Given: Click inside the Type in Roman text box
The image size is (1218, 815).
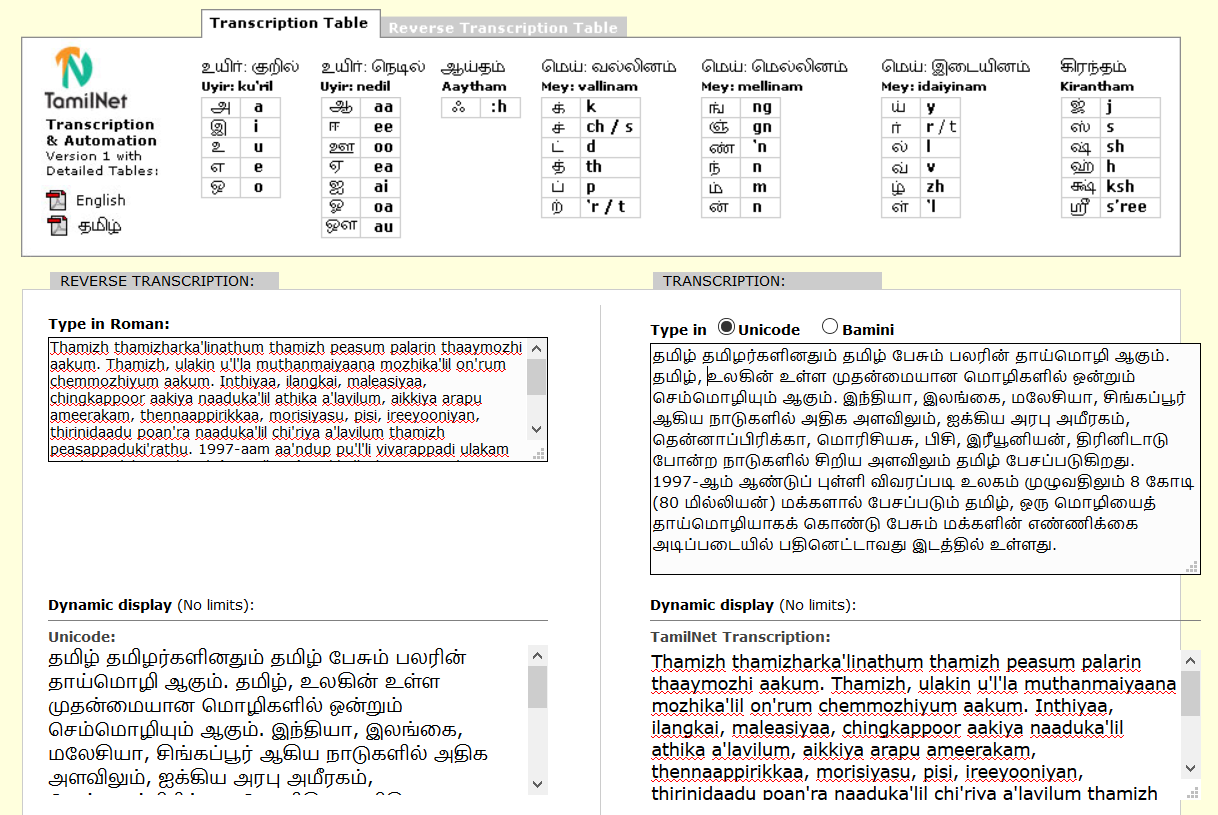Looking at the screenshot, I should (x=288, y=399).
